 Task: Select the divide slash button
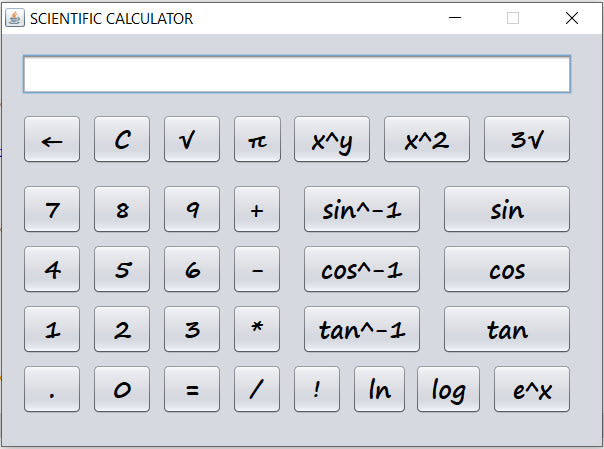pos(257,389)
